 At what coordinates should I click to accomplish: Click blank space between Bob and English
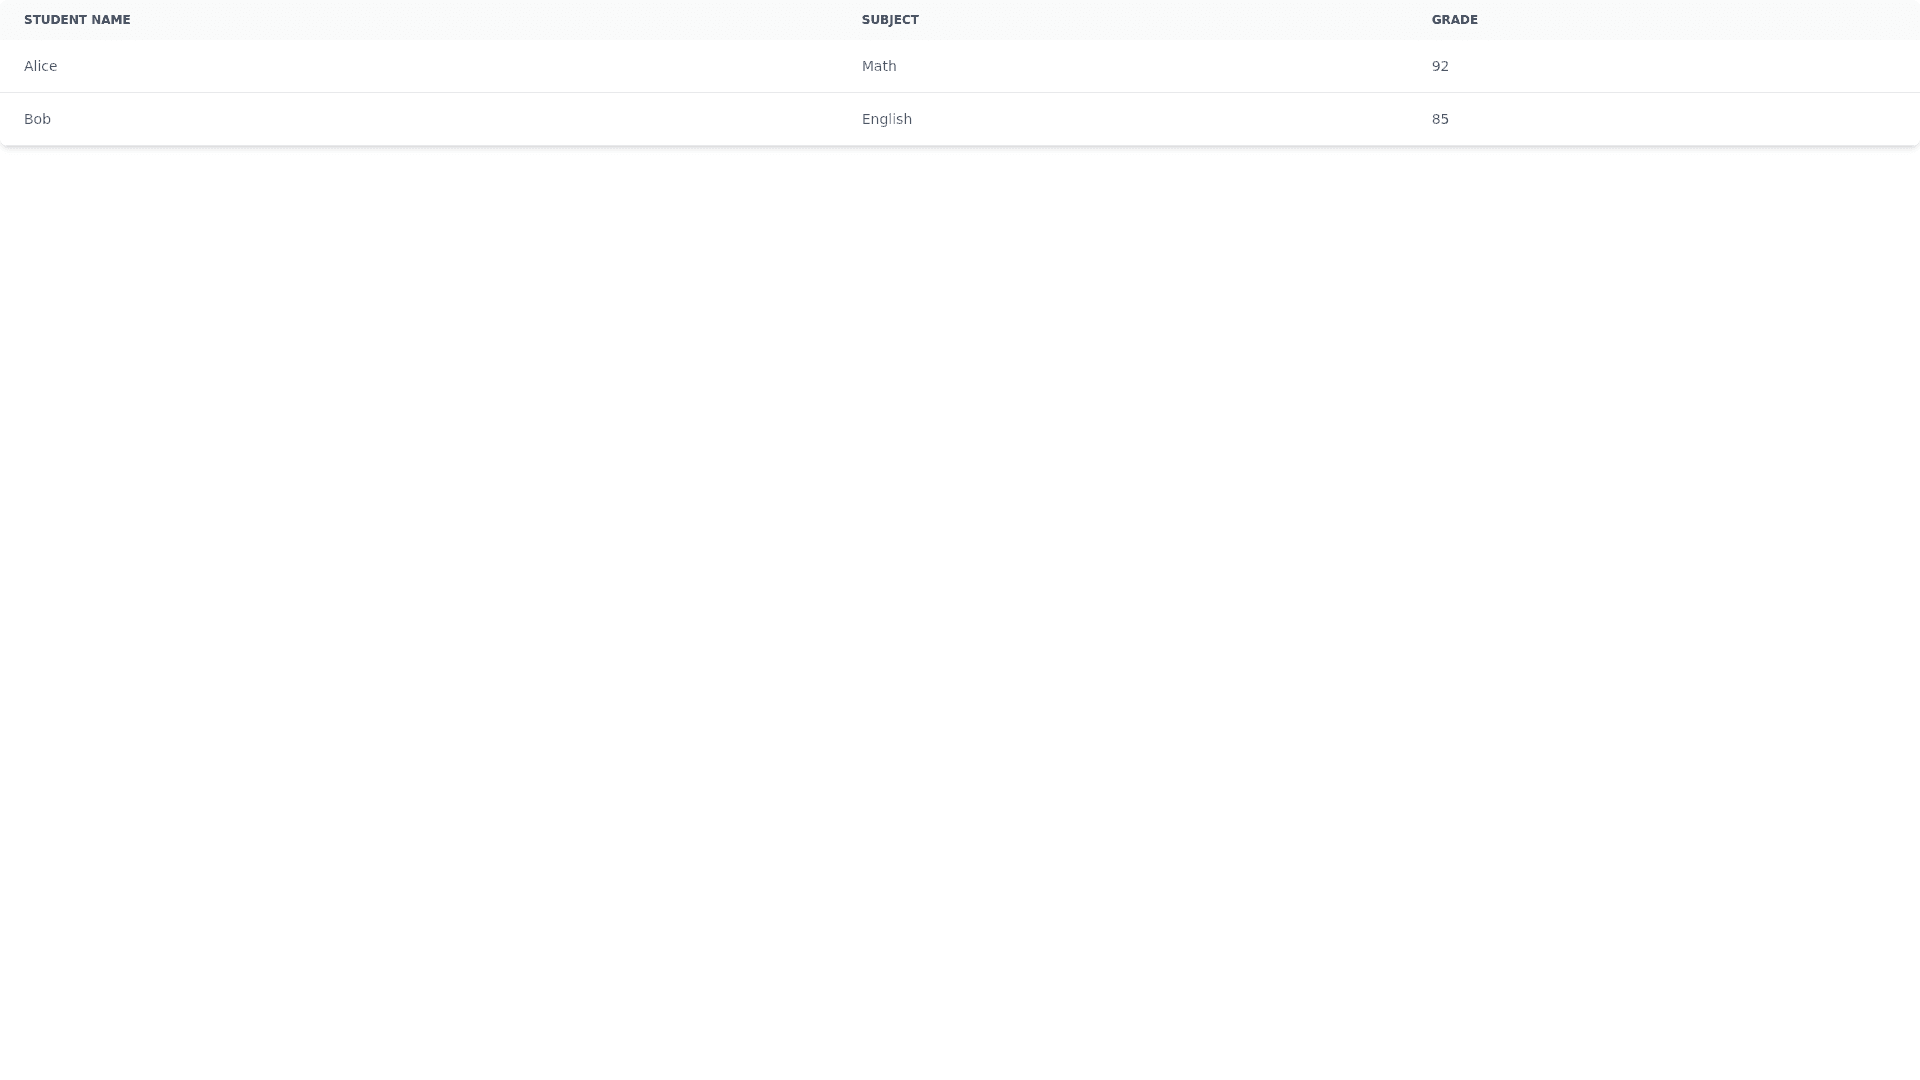click(450, 119)
